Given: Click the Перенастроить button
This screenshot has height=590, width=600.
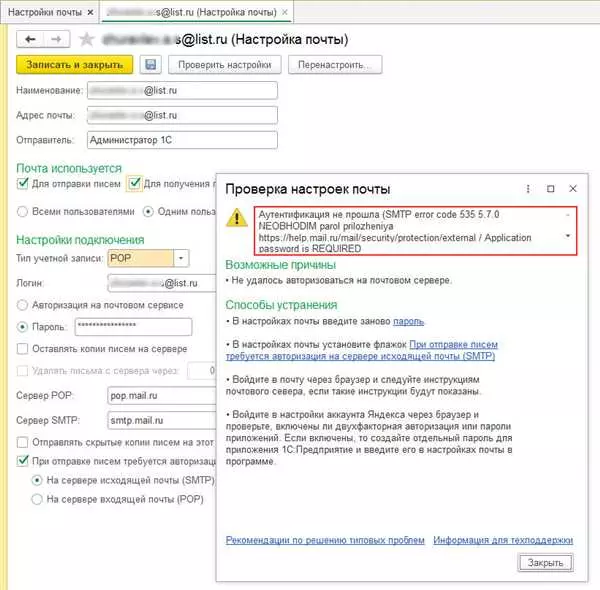Looking at the screenshot, I should [x=335, y=65].
